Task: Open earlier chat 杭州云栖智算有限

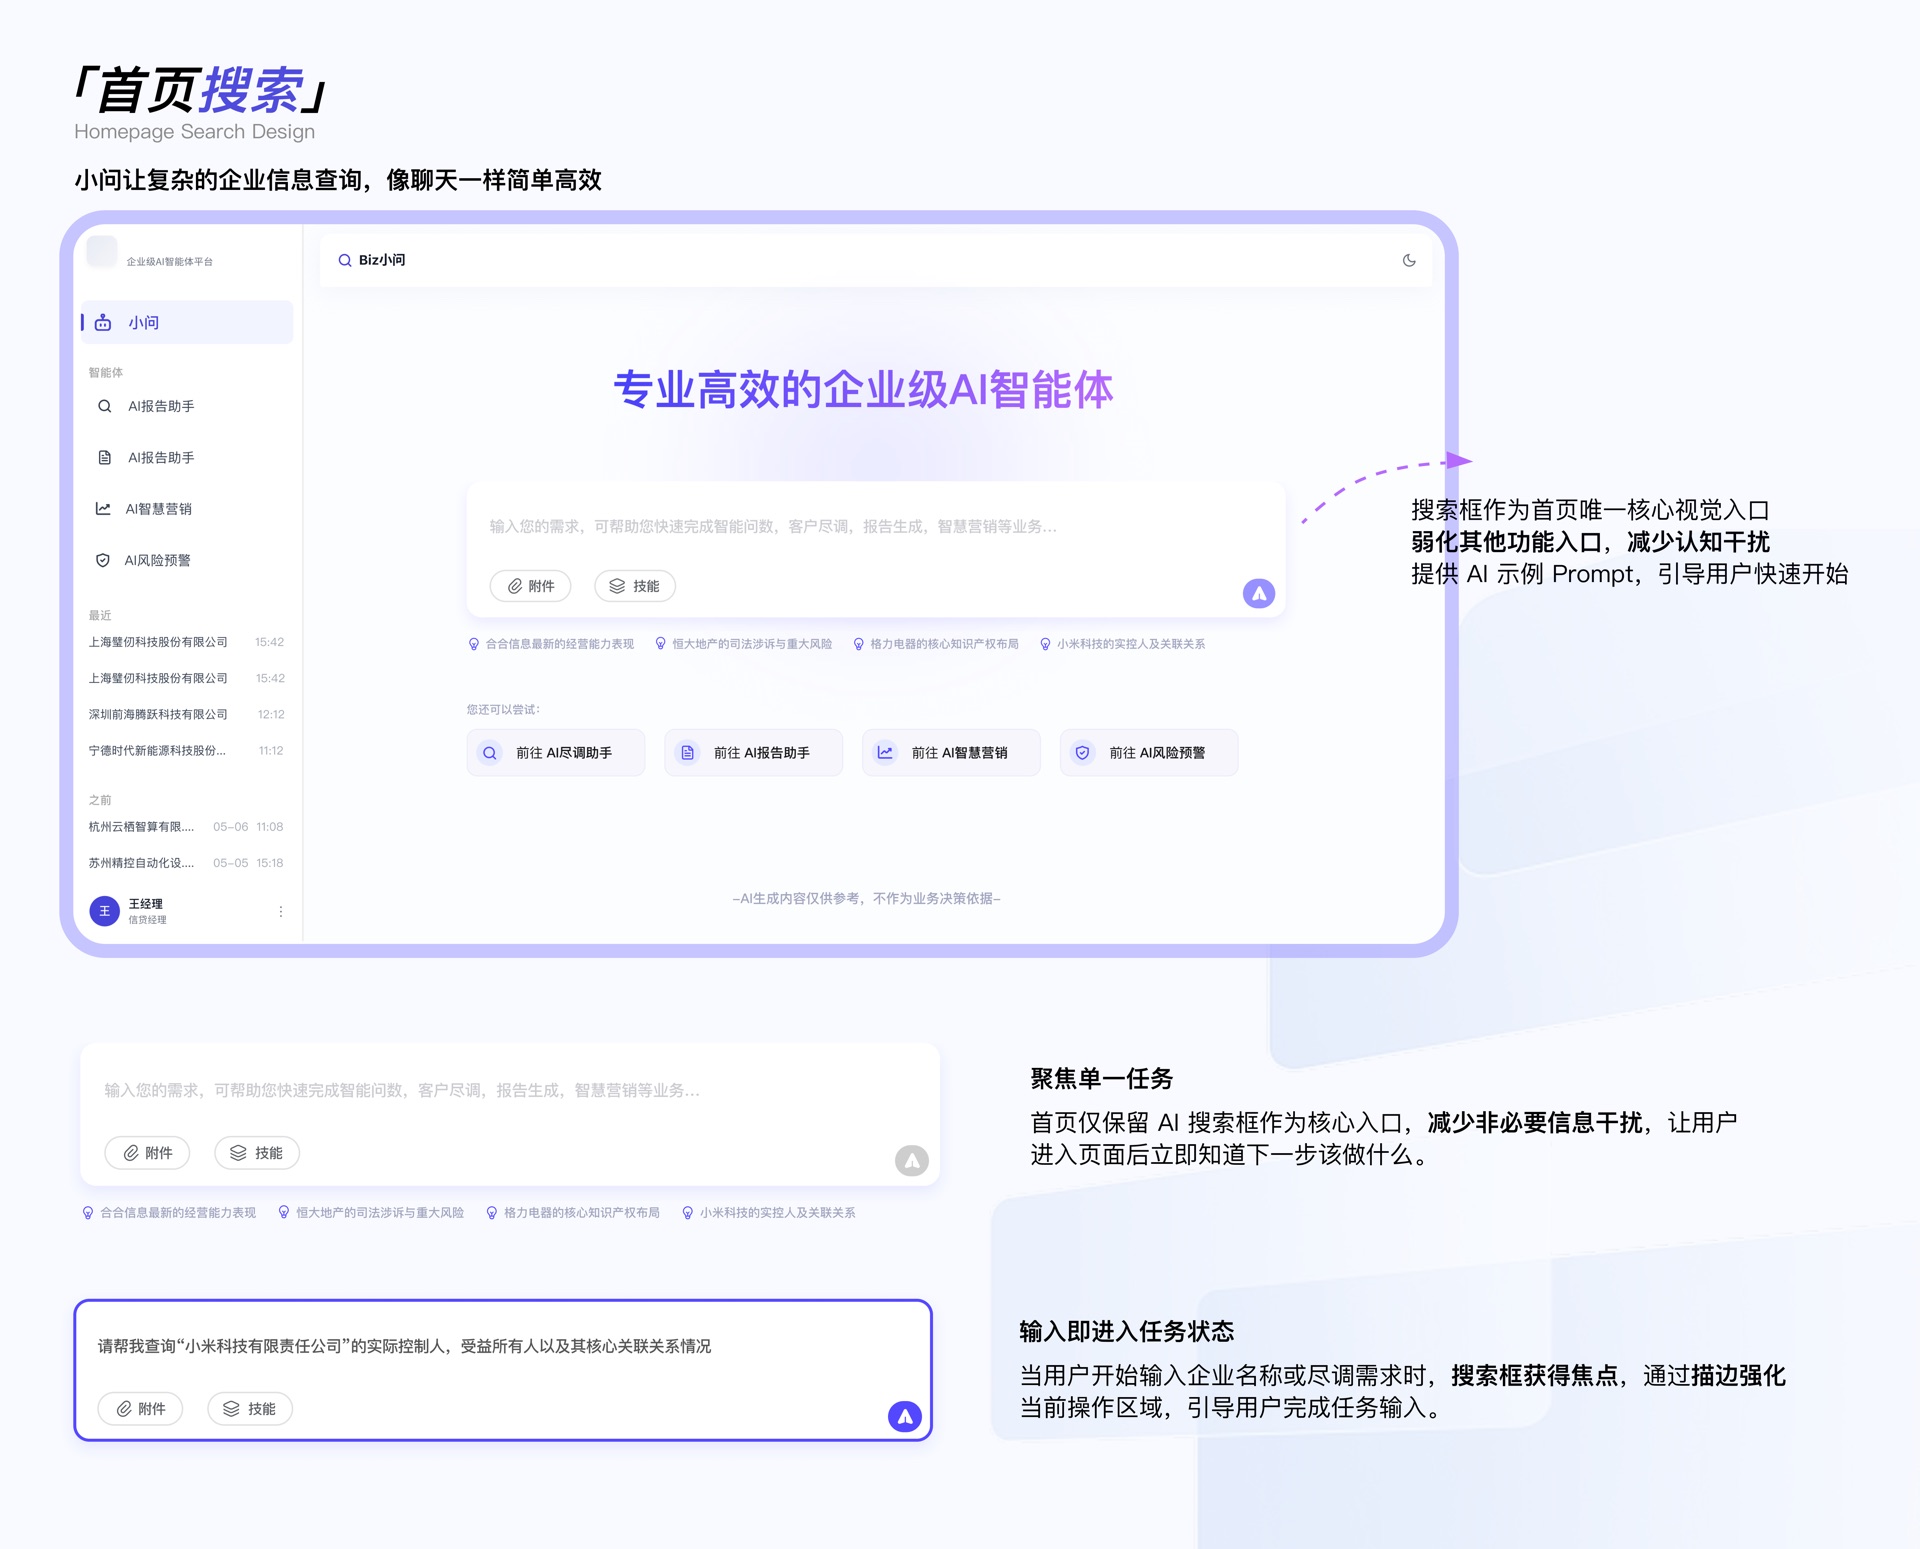Action: (187, 827)
